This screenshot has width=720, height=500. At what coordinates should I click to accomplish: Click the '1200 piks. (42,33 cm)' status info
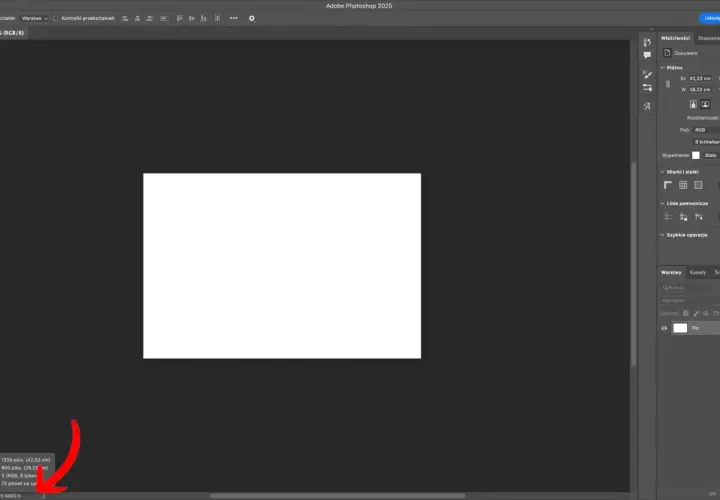click(x=26, y=460)
